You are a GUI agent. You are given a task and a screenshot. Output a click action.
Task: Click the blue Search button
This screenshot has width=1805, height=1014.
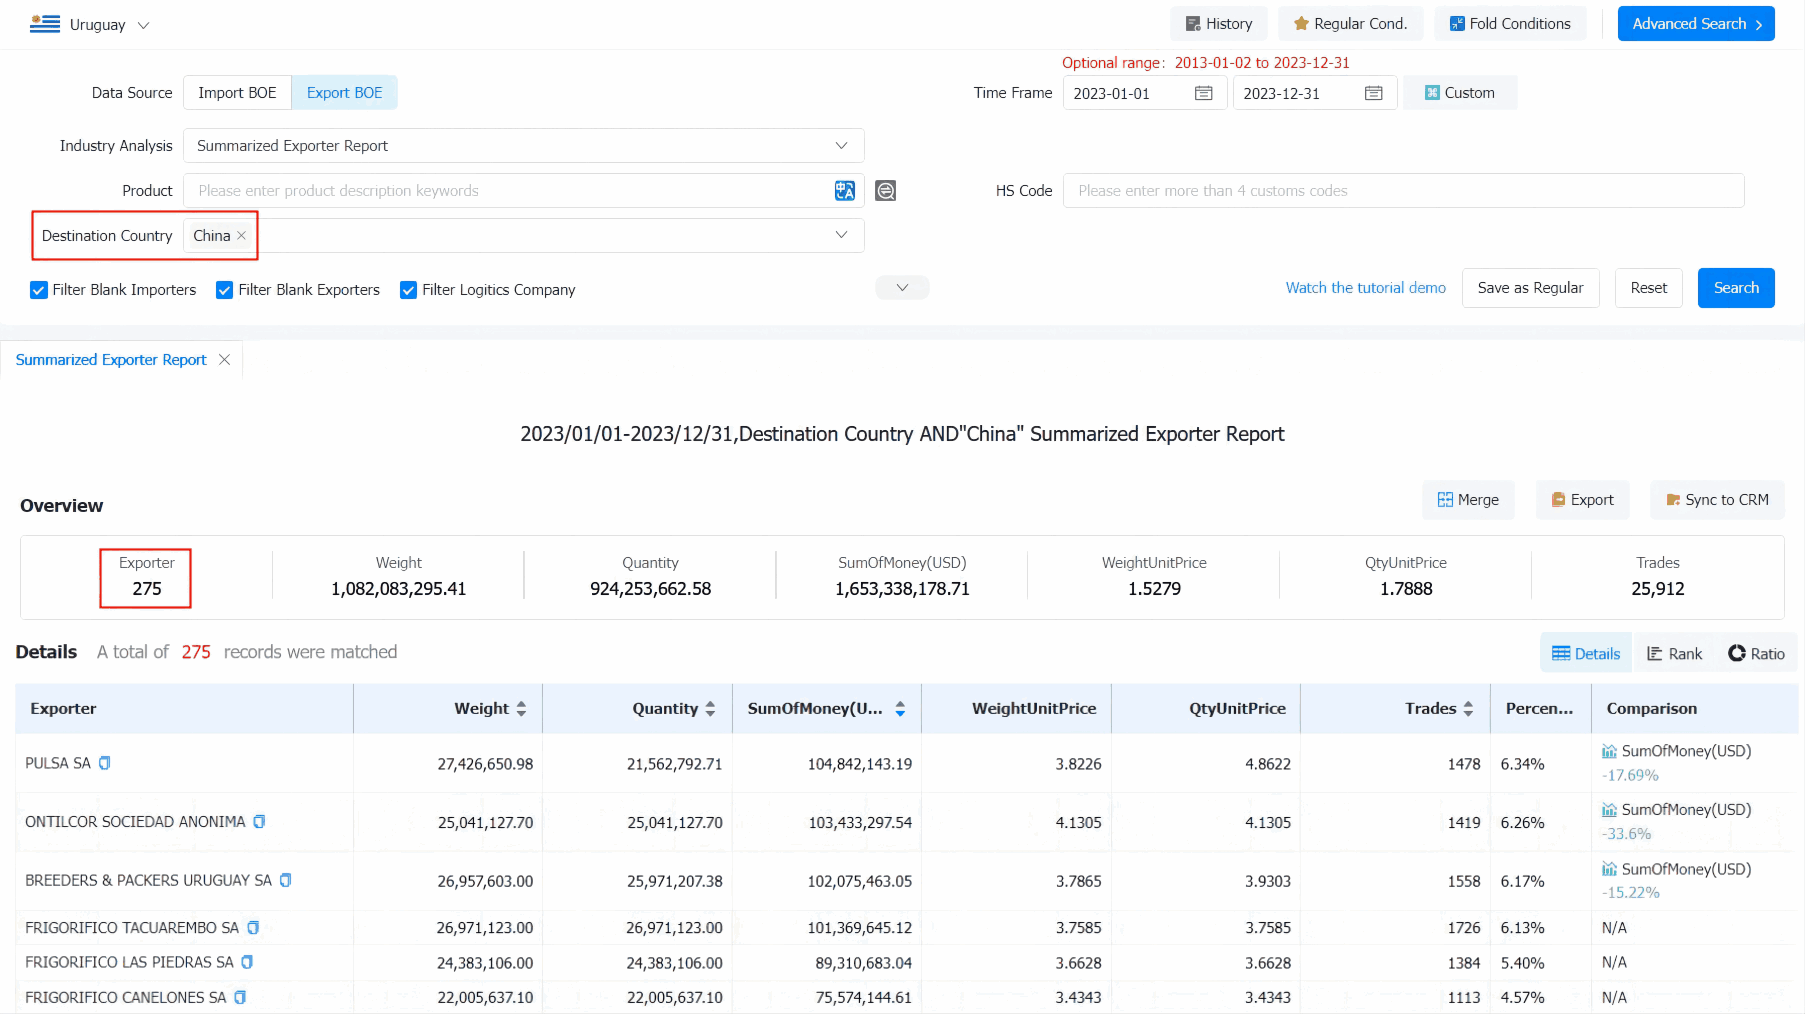pos(1736,288)
